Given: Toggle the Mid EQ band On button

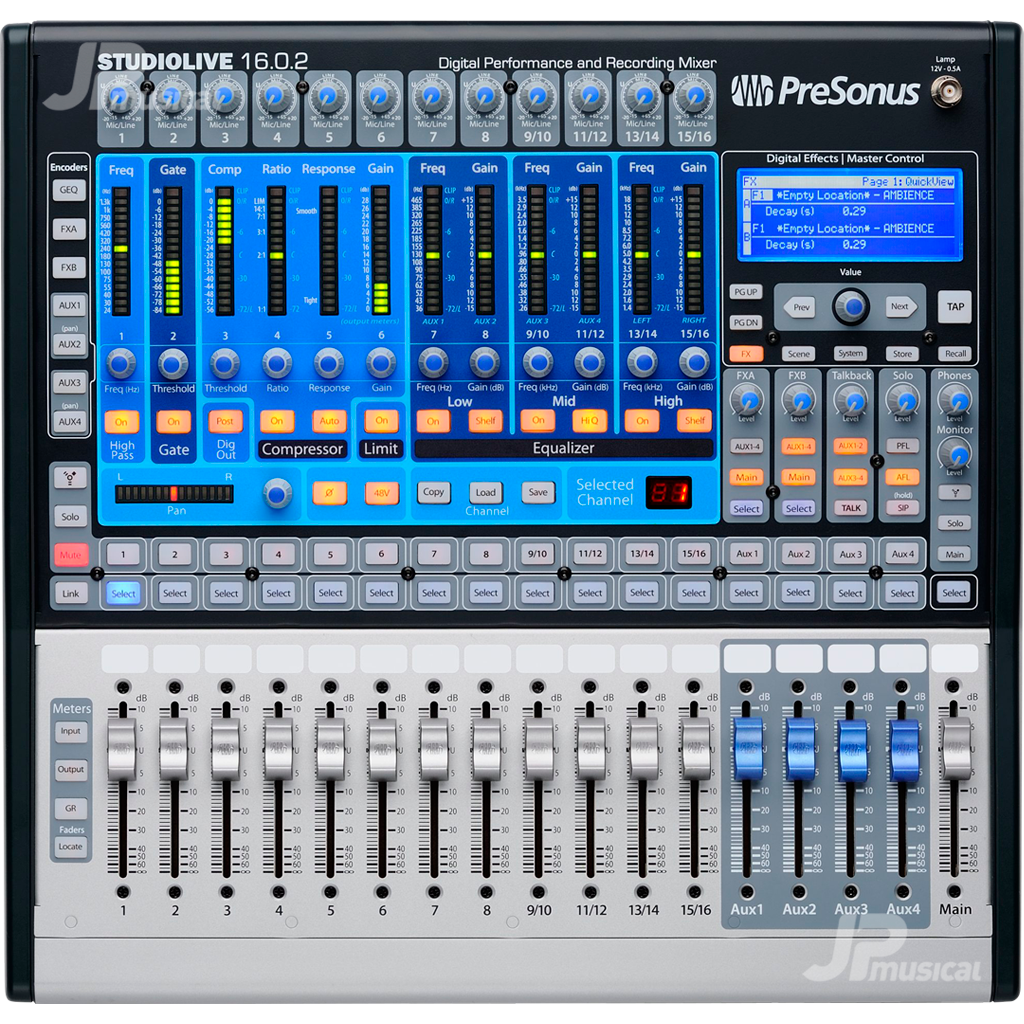Looking at the screenshot, I should pos(537,421).
